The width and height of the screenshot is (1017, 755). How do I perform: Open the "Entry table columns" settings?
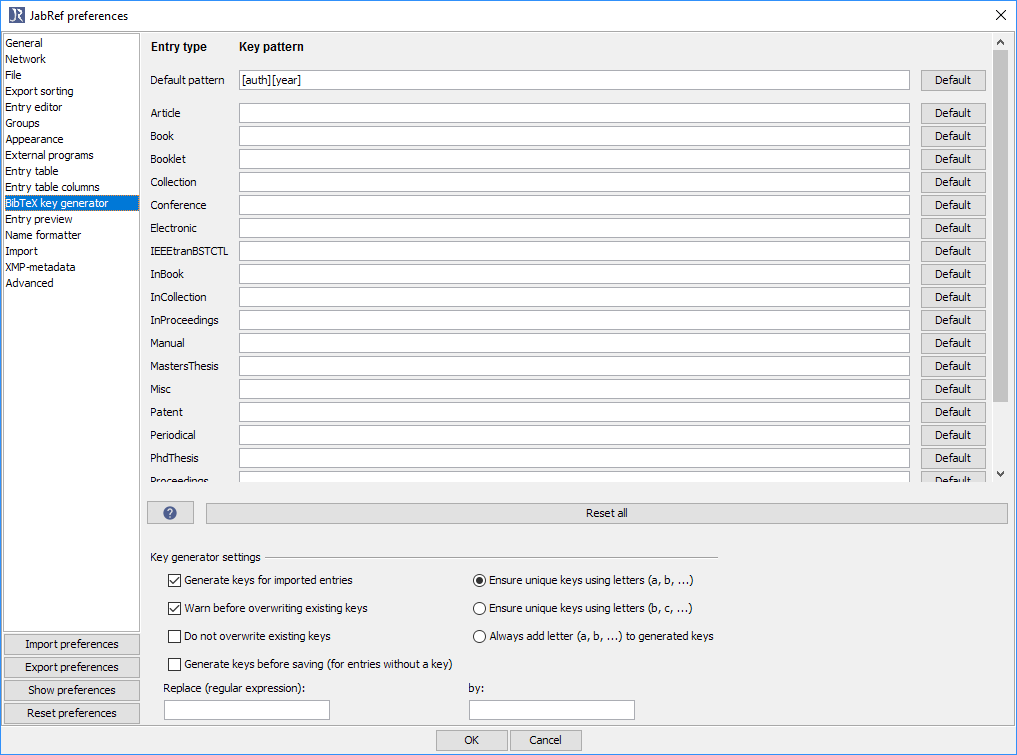[52, 186]
